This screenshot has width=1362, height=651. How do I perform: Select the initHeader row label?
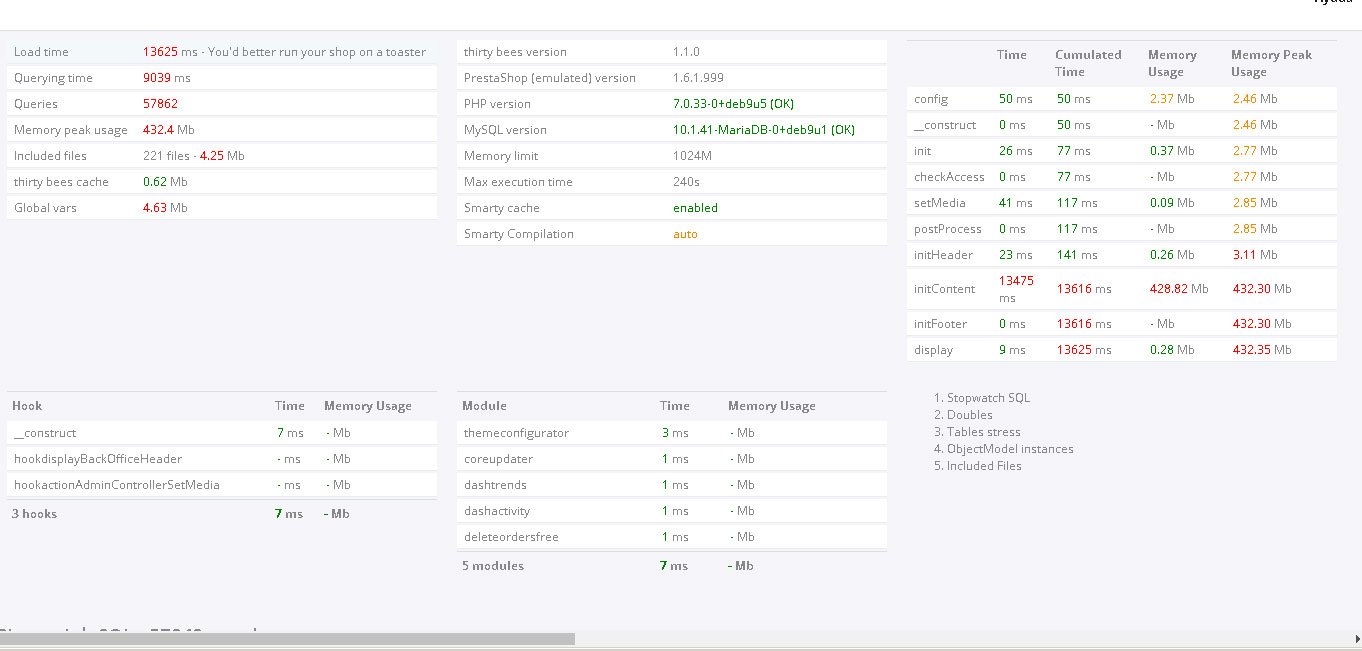point(943,255)
